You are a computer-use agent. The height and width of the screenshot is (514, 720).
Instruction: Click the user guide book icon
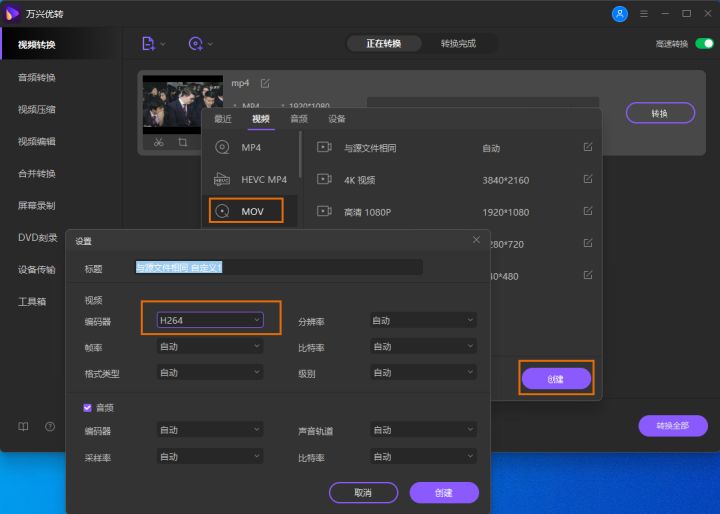click(x=23, y=427)
